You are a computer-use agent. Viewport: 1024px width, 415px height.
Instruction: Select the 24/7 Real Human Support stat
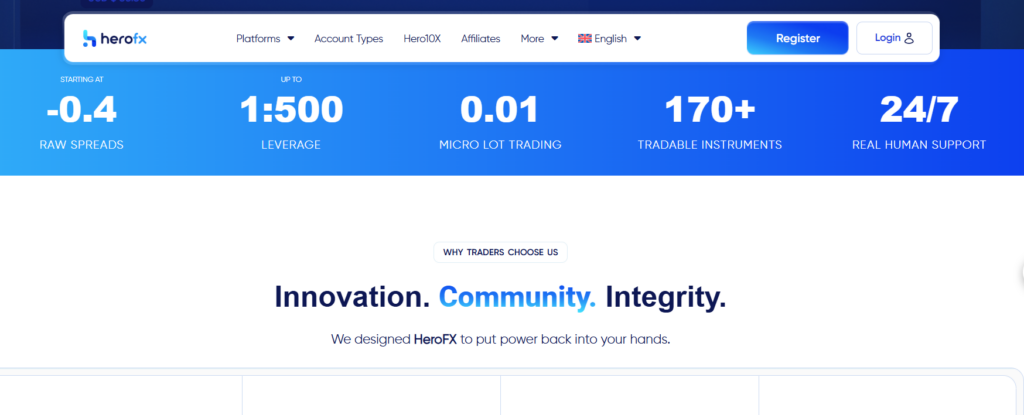click(919, 110)
